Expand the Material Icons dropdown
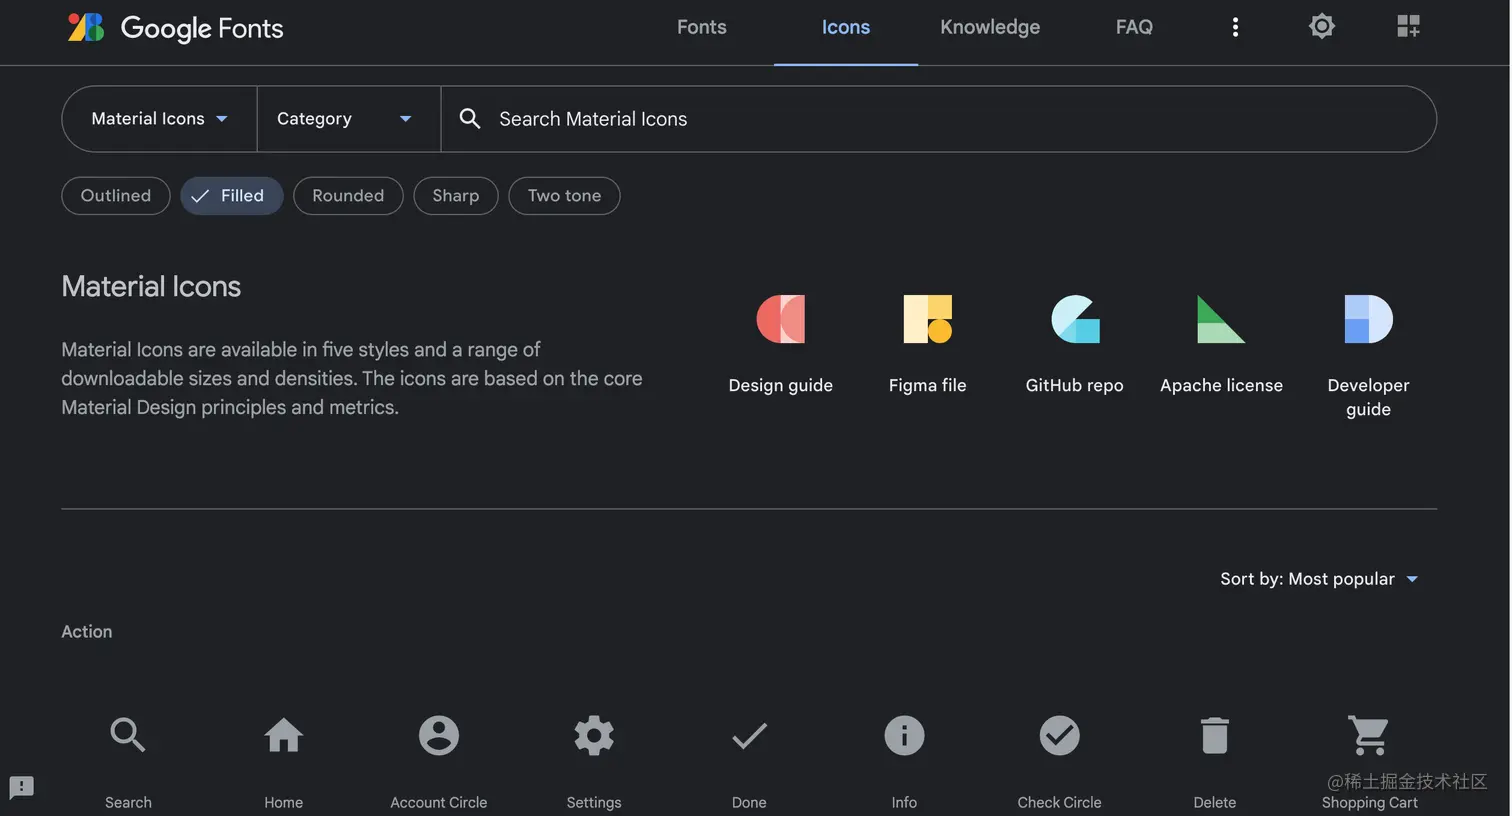1512x816 pixels. 160,119
